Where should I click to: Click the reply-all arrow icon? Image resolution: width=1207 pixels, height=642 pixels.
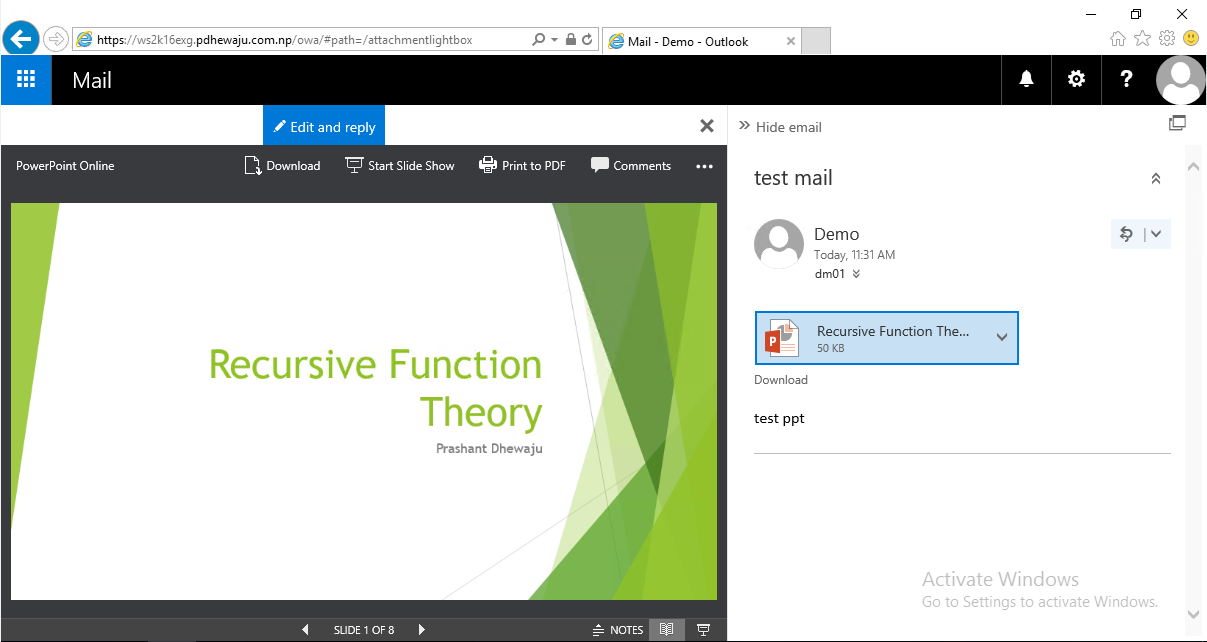tap(1127, 233)
